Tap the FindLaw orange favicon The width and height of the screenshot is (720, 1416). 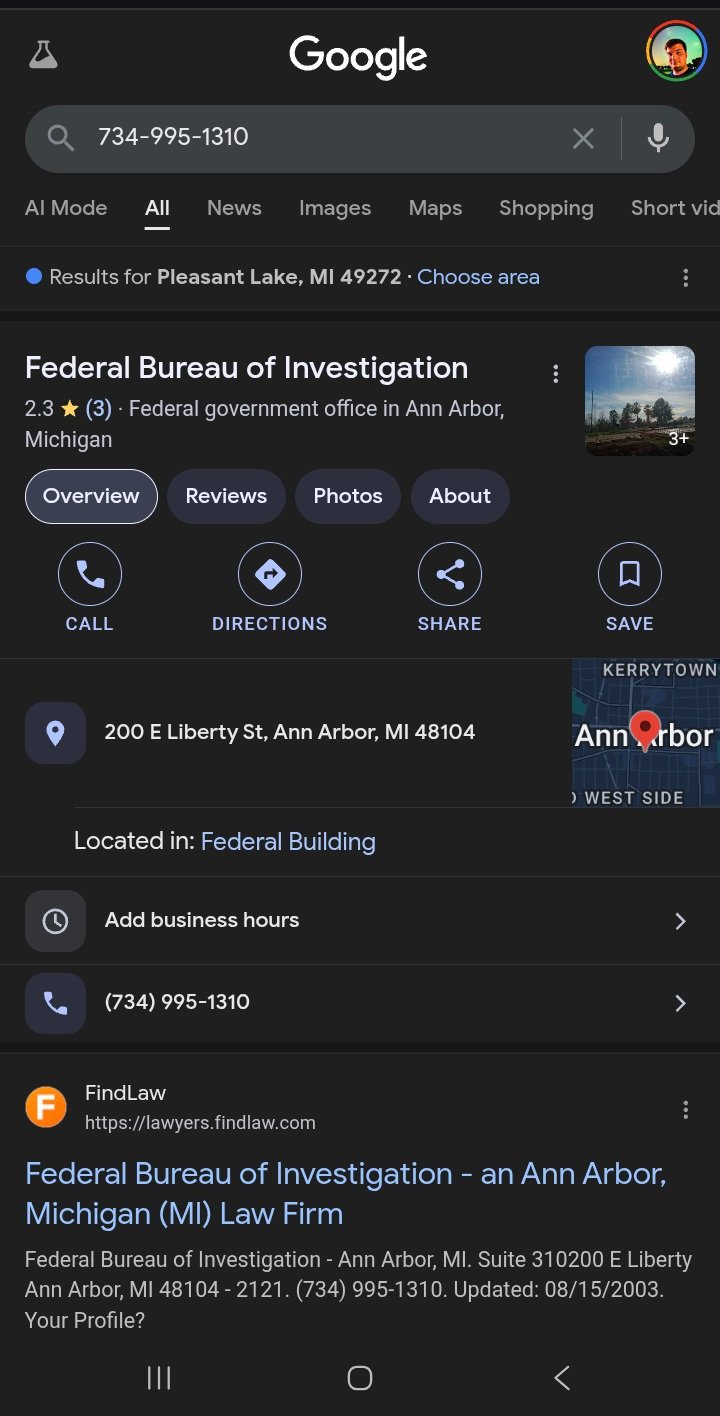46,1107
